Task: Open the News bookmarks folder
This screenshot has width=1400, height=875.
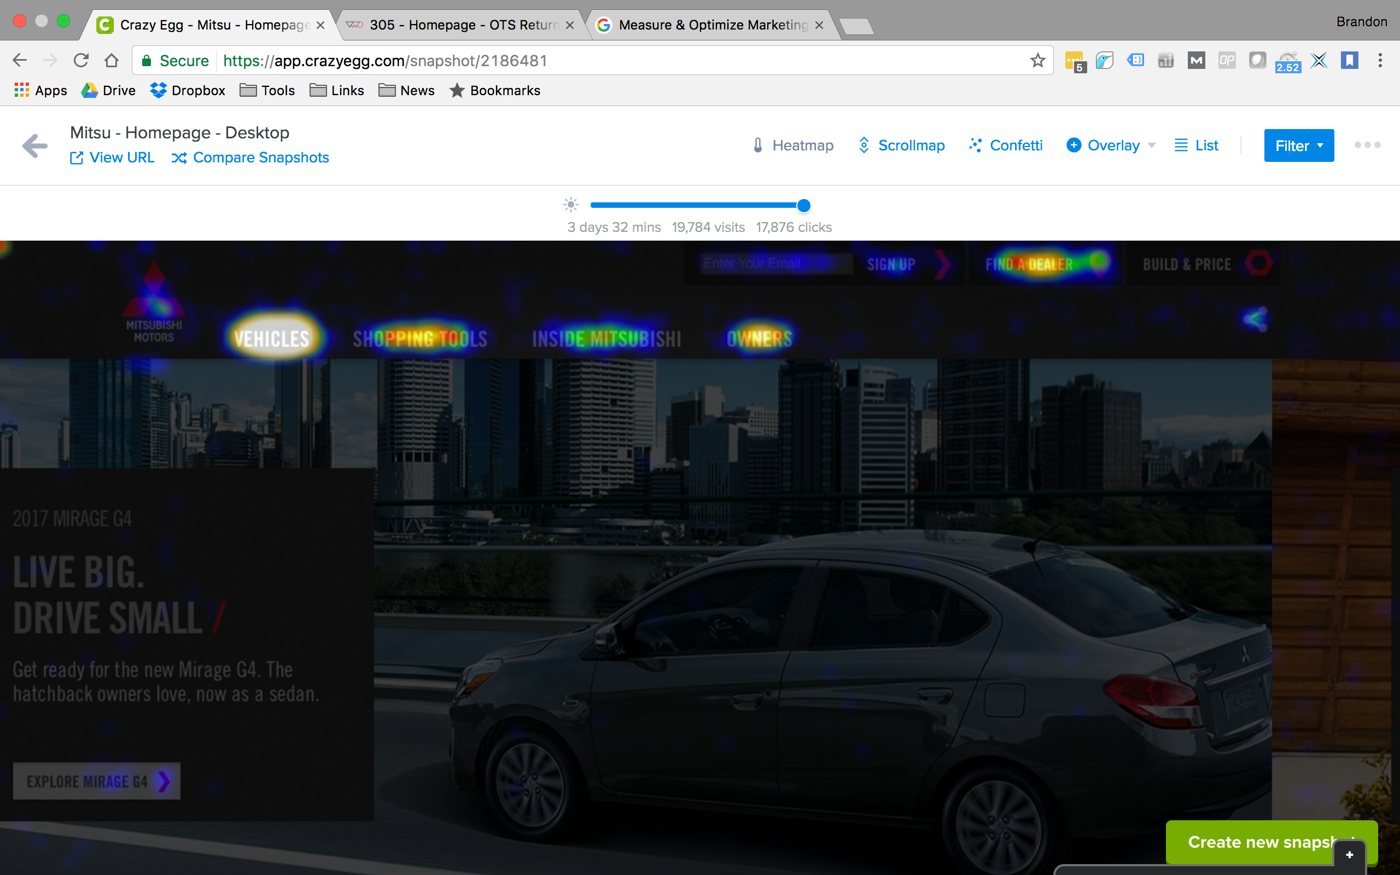Action: click(406, 90)
